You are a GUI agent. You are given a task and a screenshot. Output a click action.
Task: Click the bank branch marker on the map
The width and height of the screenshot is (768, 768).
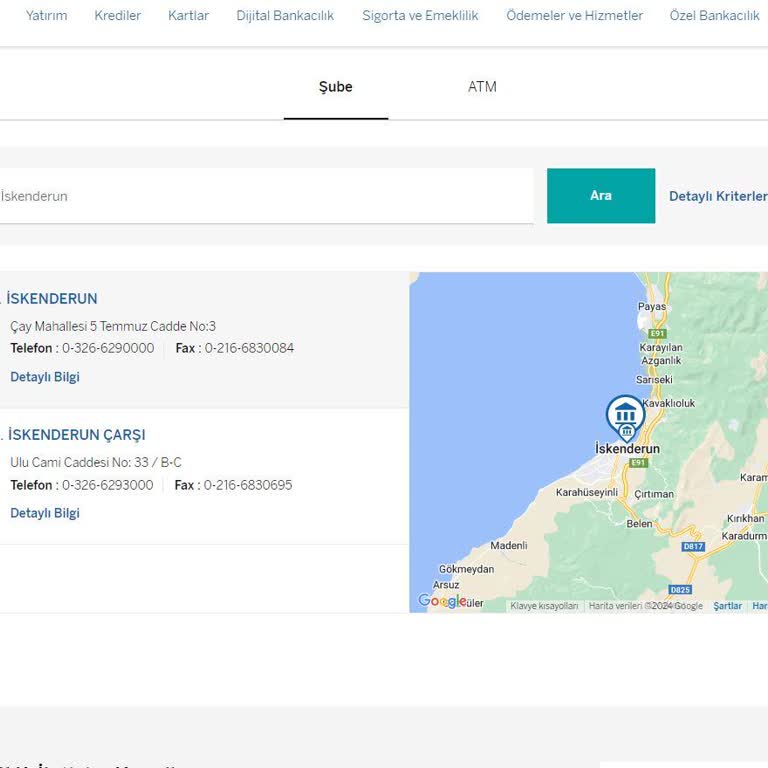(625, 415)
